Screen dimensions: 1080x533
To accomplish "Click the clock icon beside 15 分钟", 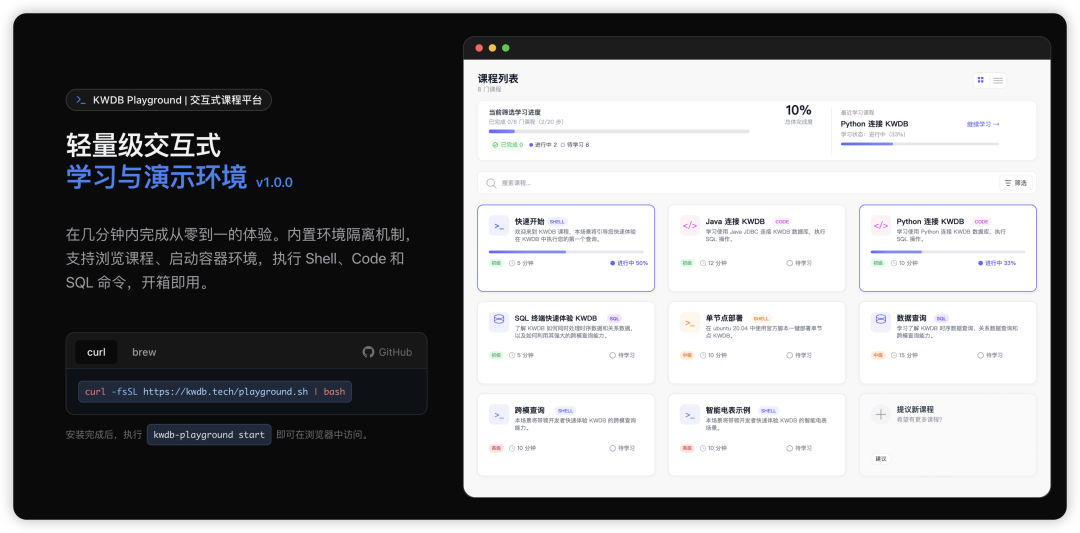I will pos(893,355).
